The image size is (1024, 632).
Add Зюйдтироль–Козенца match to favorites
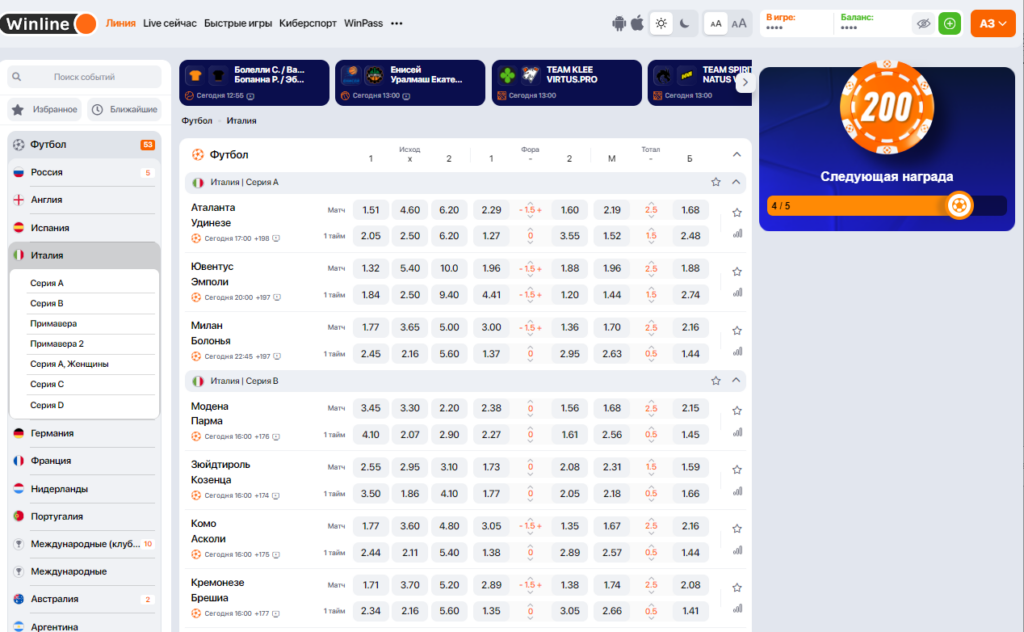pyautogui.click(x=737, y=469)
